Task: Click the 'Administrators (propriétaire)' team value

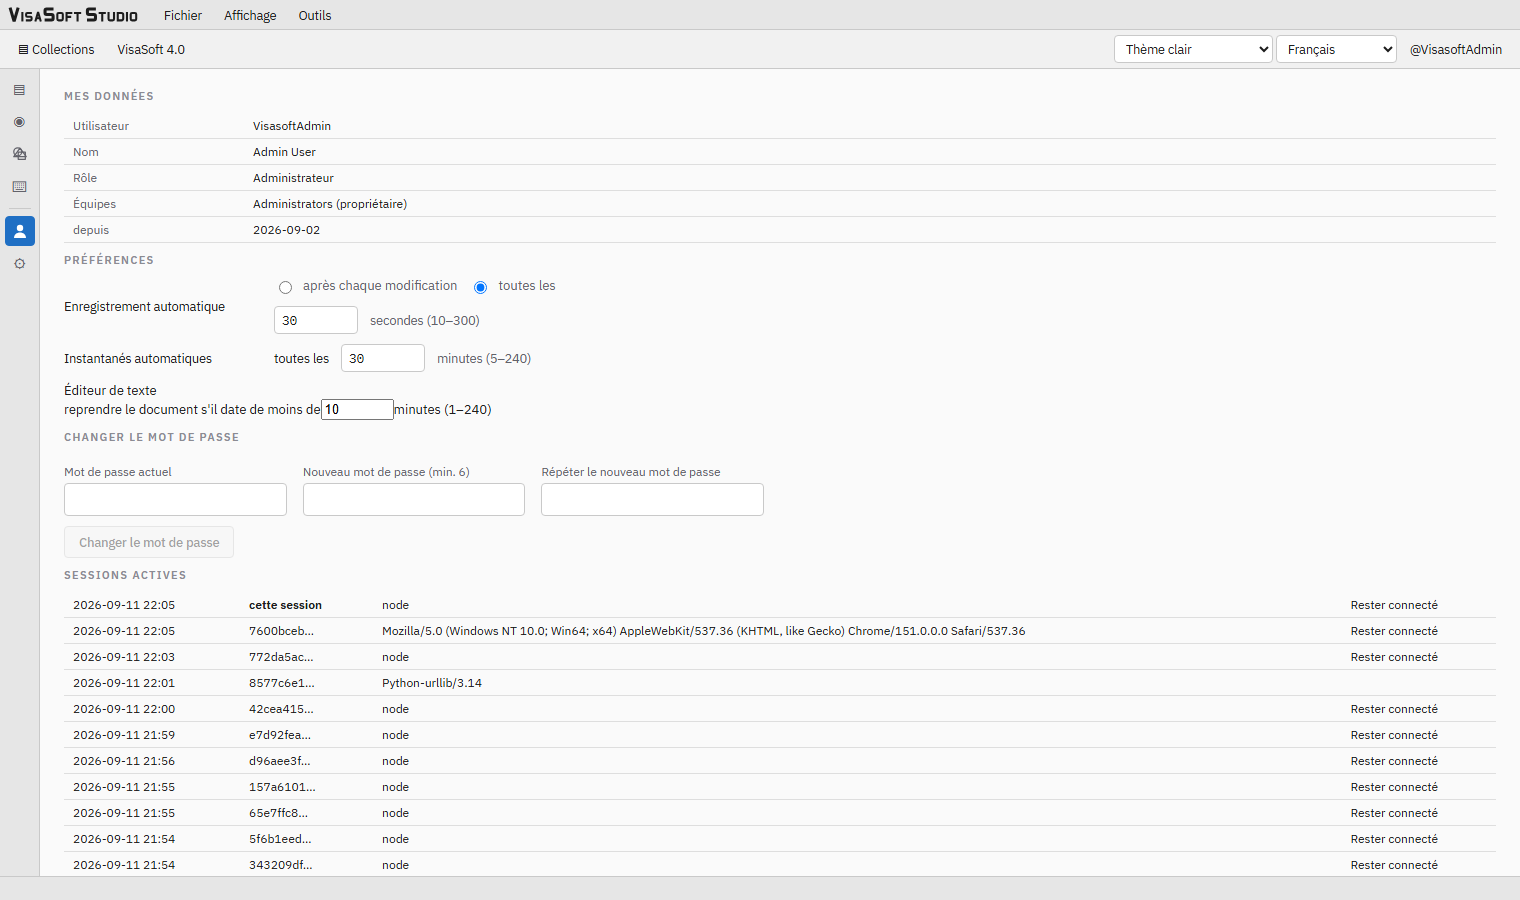Action: point(330,204)
